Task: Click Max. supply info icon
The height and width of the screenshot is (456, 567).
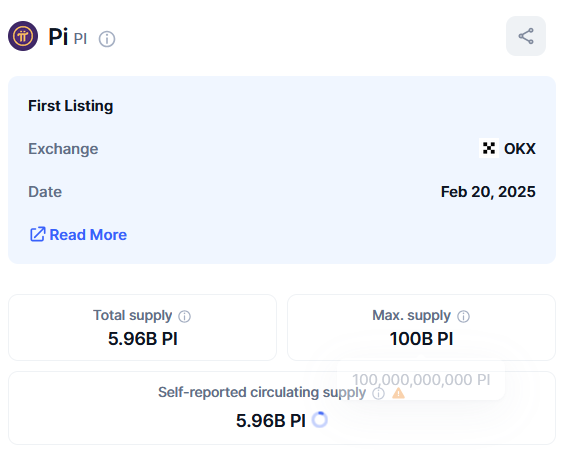Action: pos(463,316)
